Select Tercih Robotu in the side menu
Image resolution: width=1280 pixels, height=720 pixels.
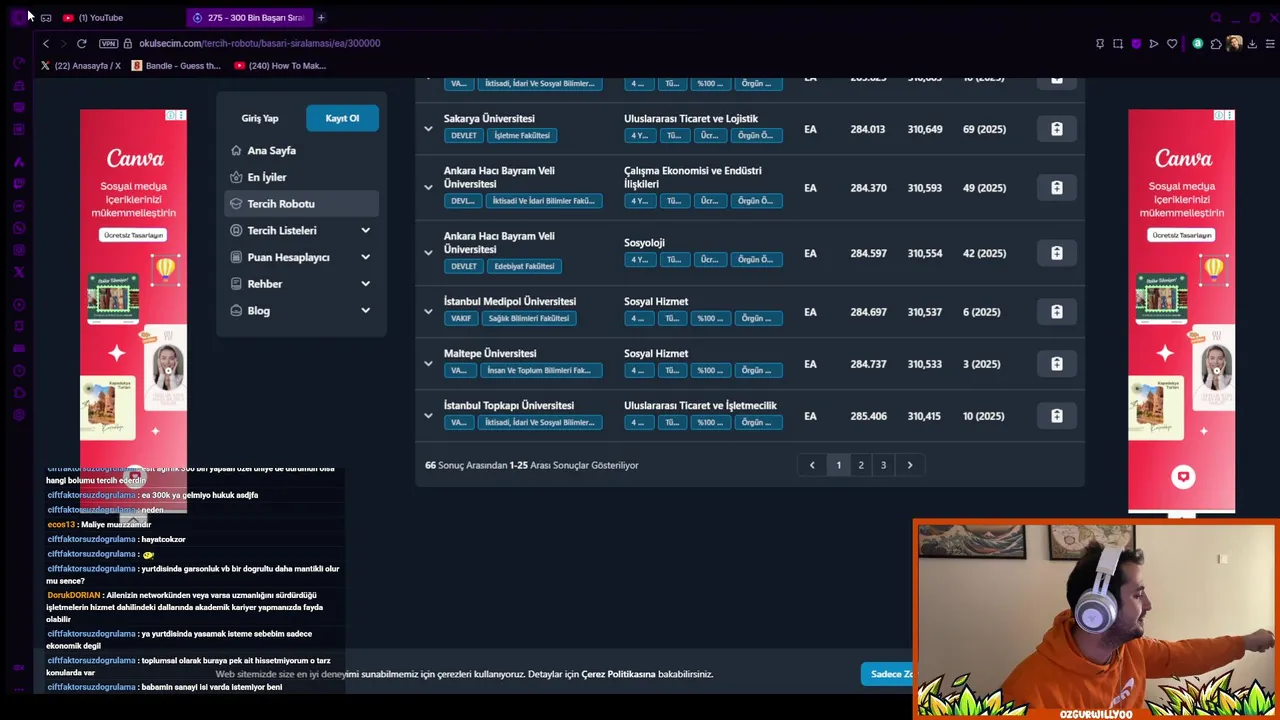301,204
